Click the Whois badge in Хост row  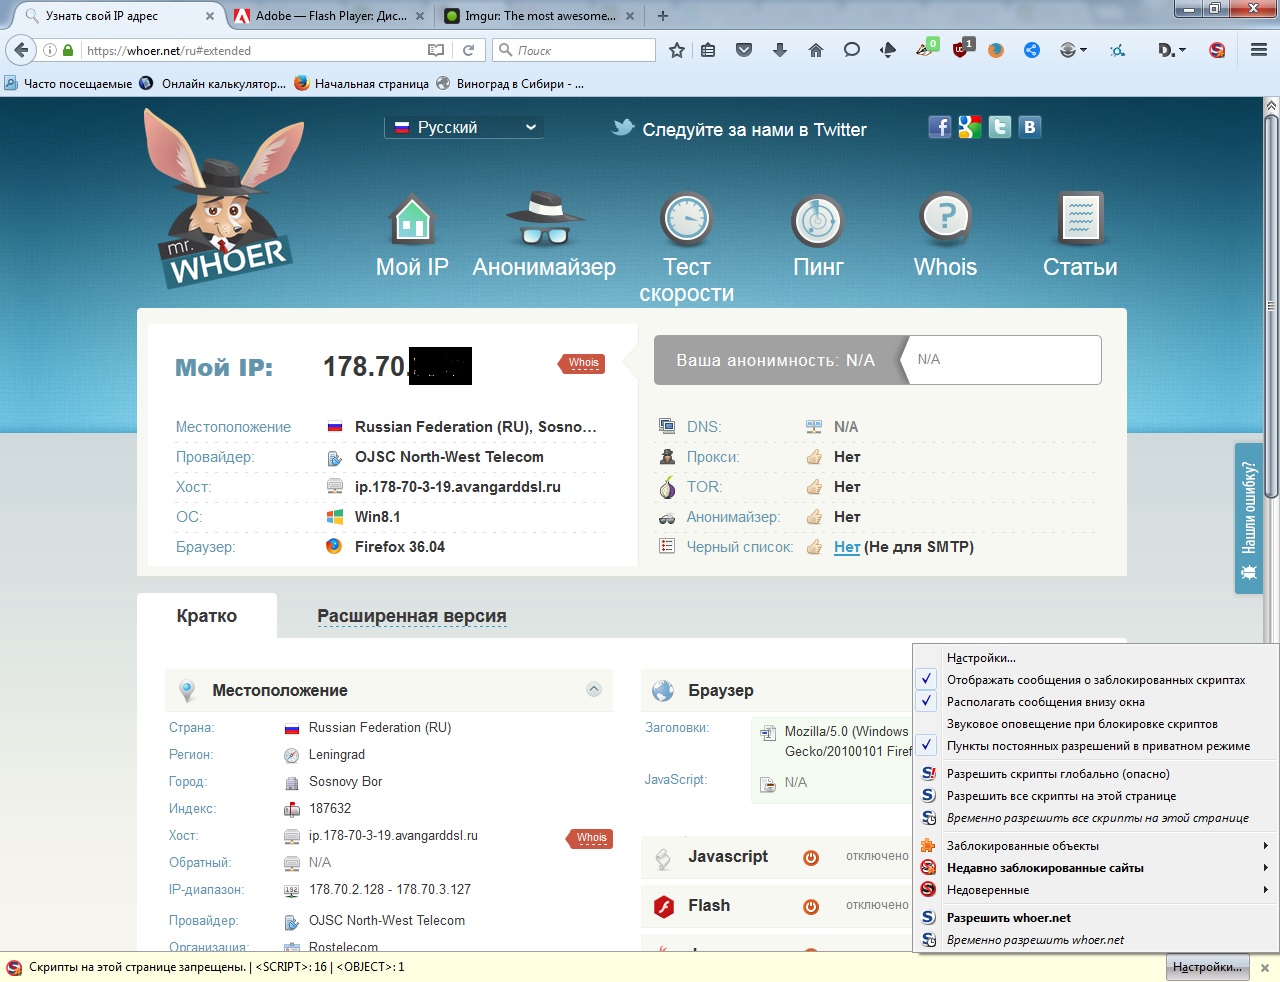pyautogui.click(x=591, y=838)
